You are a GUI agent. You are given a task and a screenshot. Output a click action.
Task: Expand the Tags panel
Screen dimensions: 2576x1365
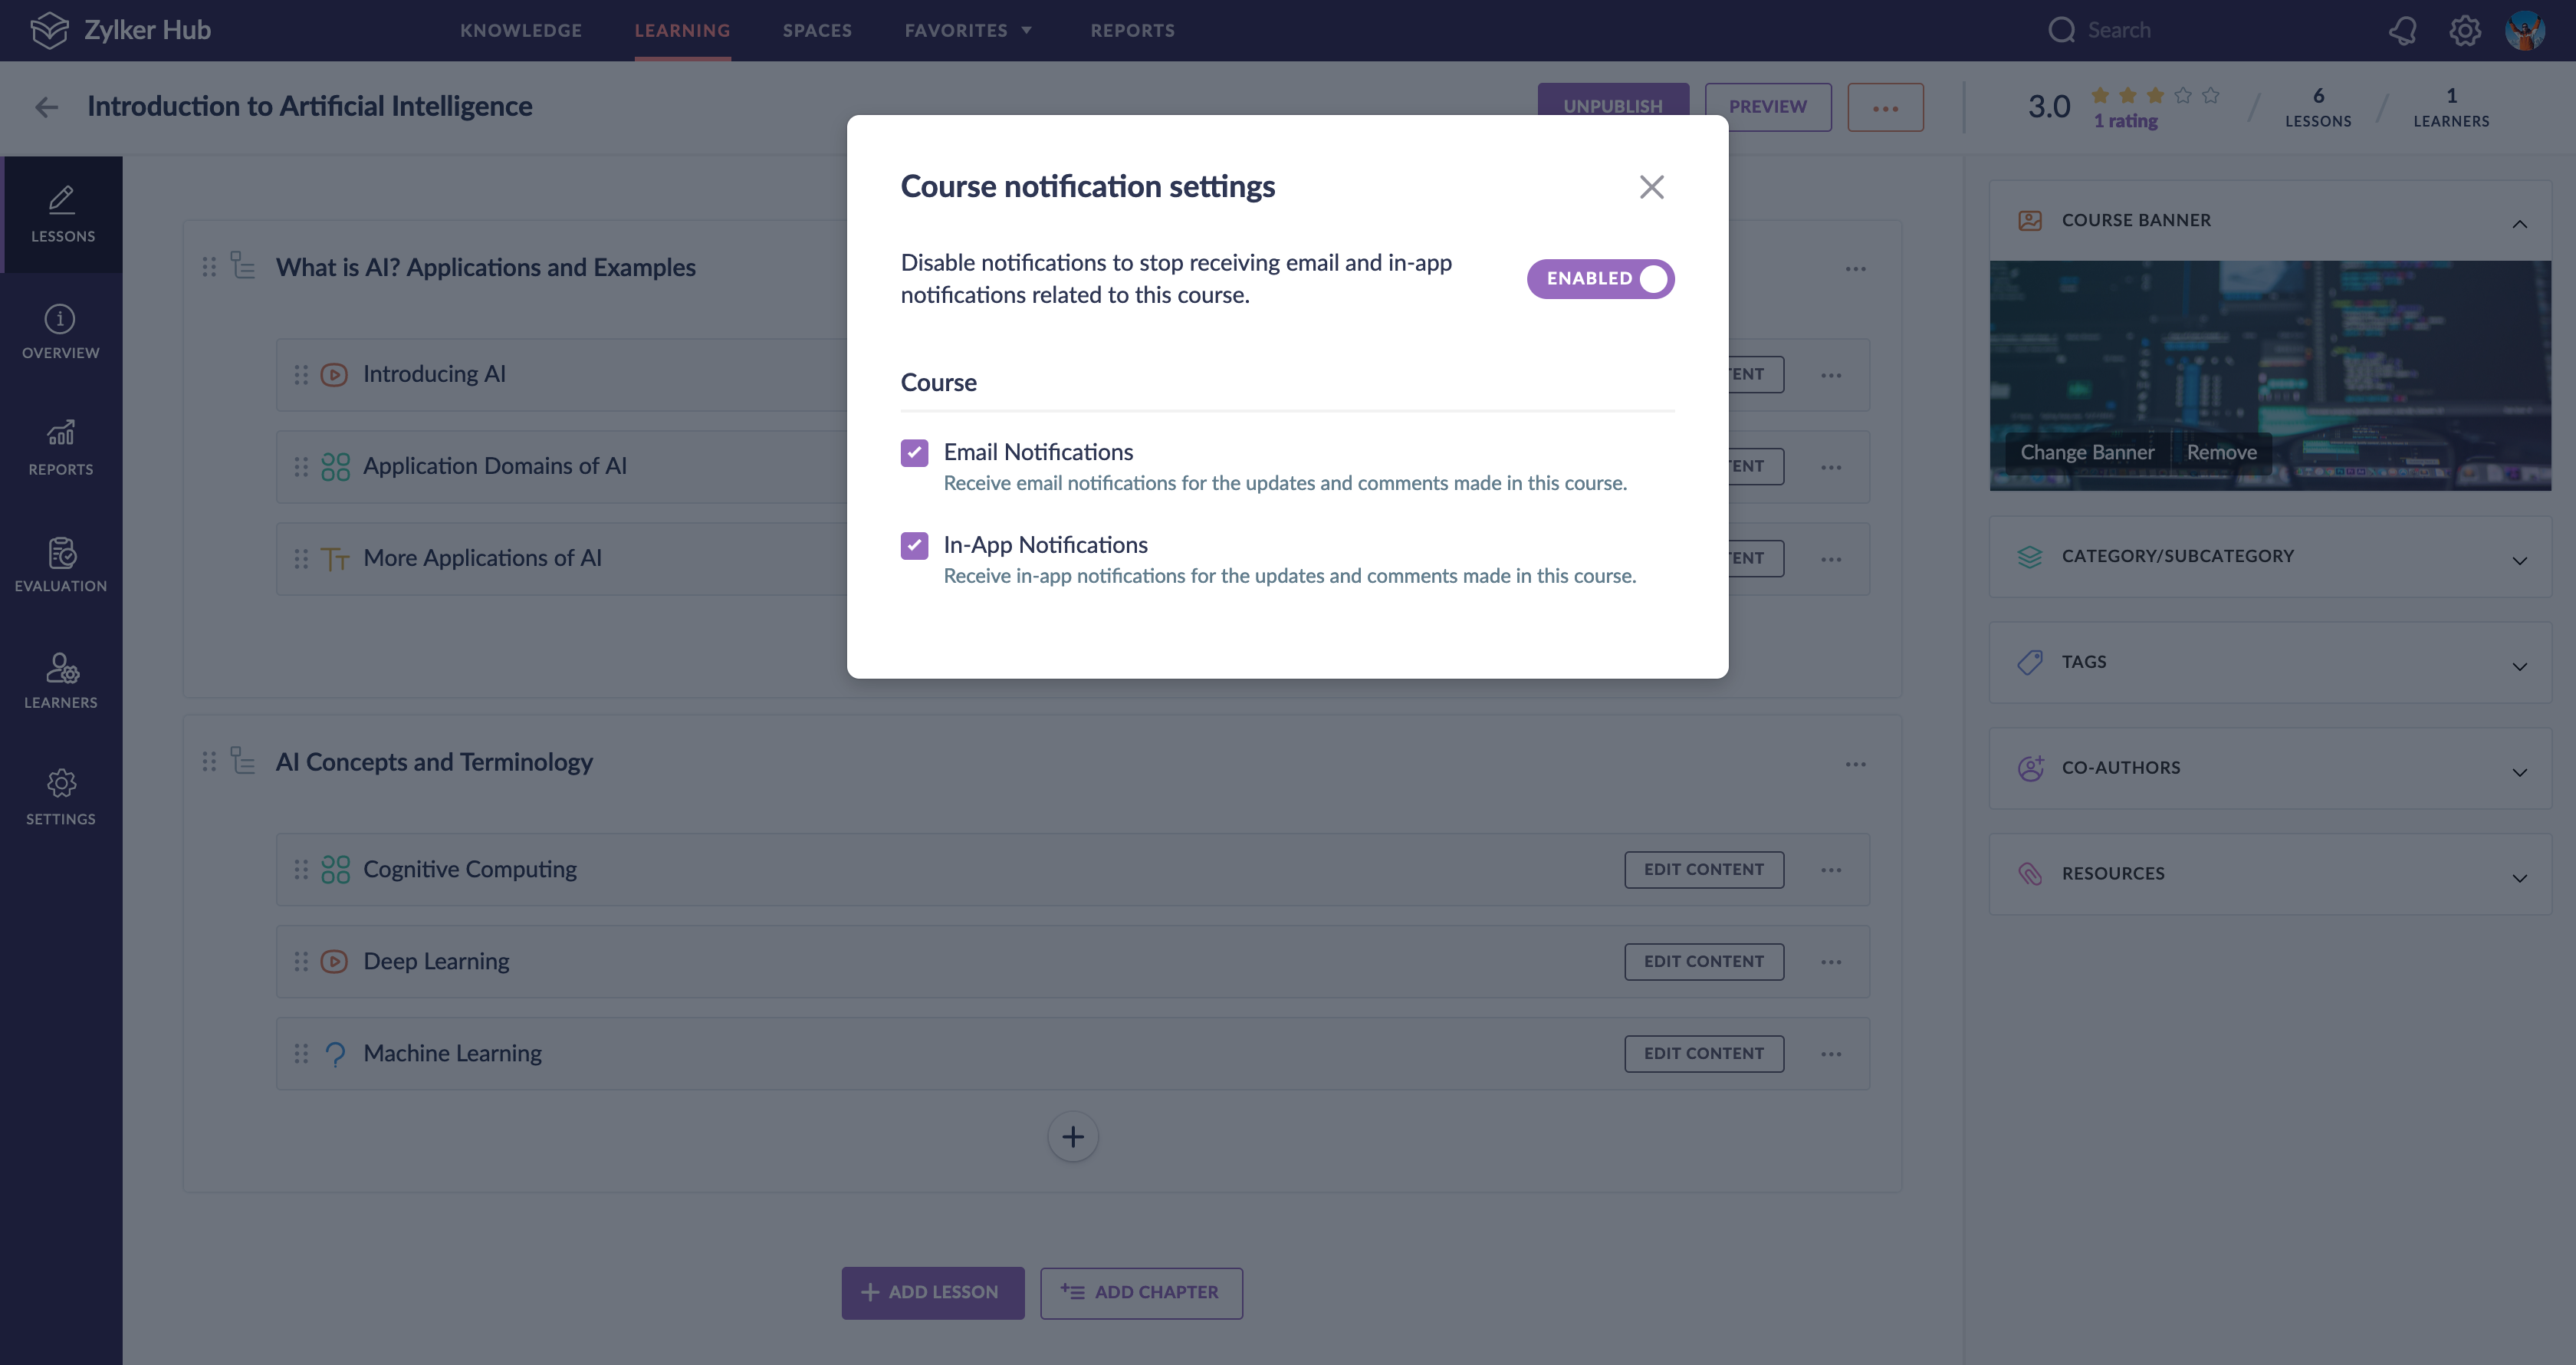2269,663
